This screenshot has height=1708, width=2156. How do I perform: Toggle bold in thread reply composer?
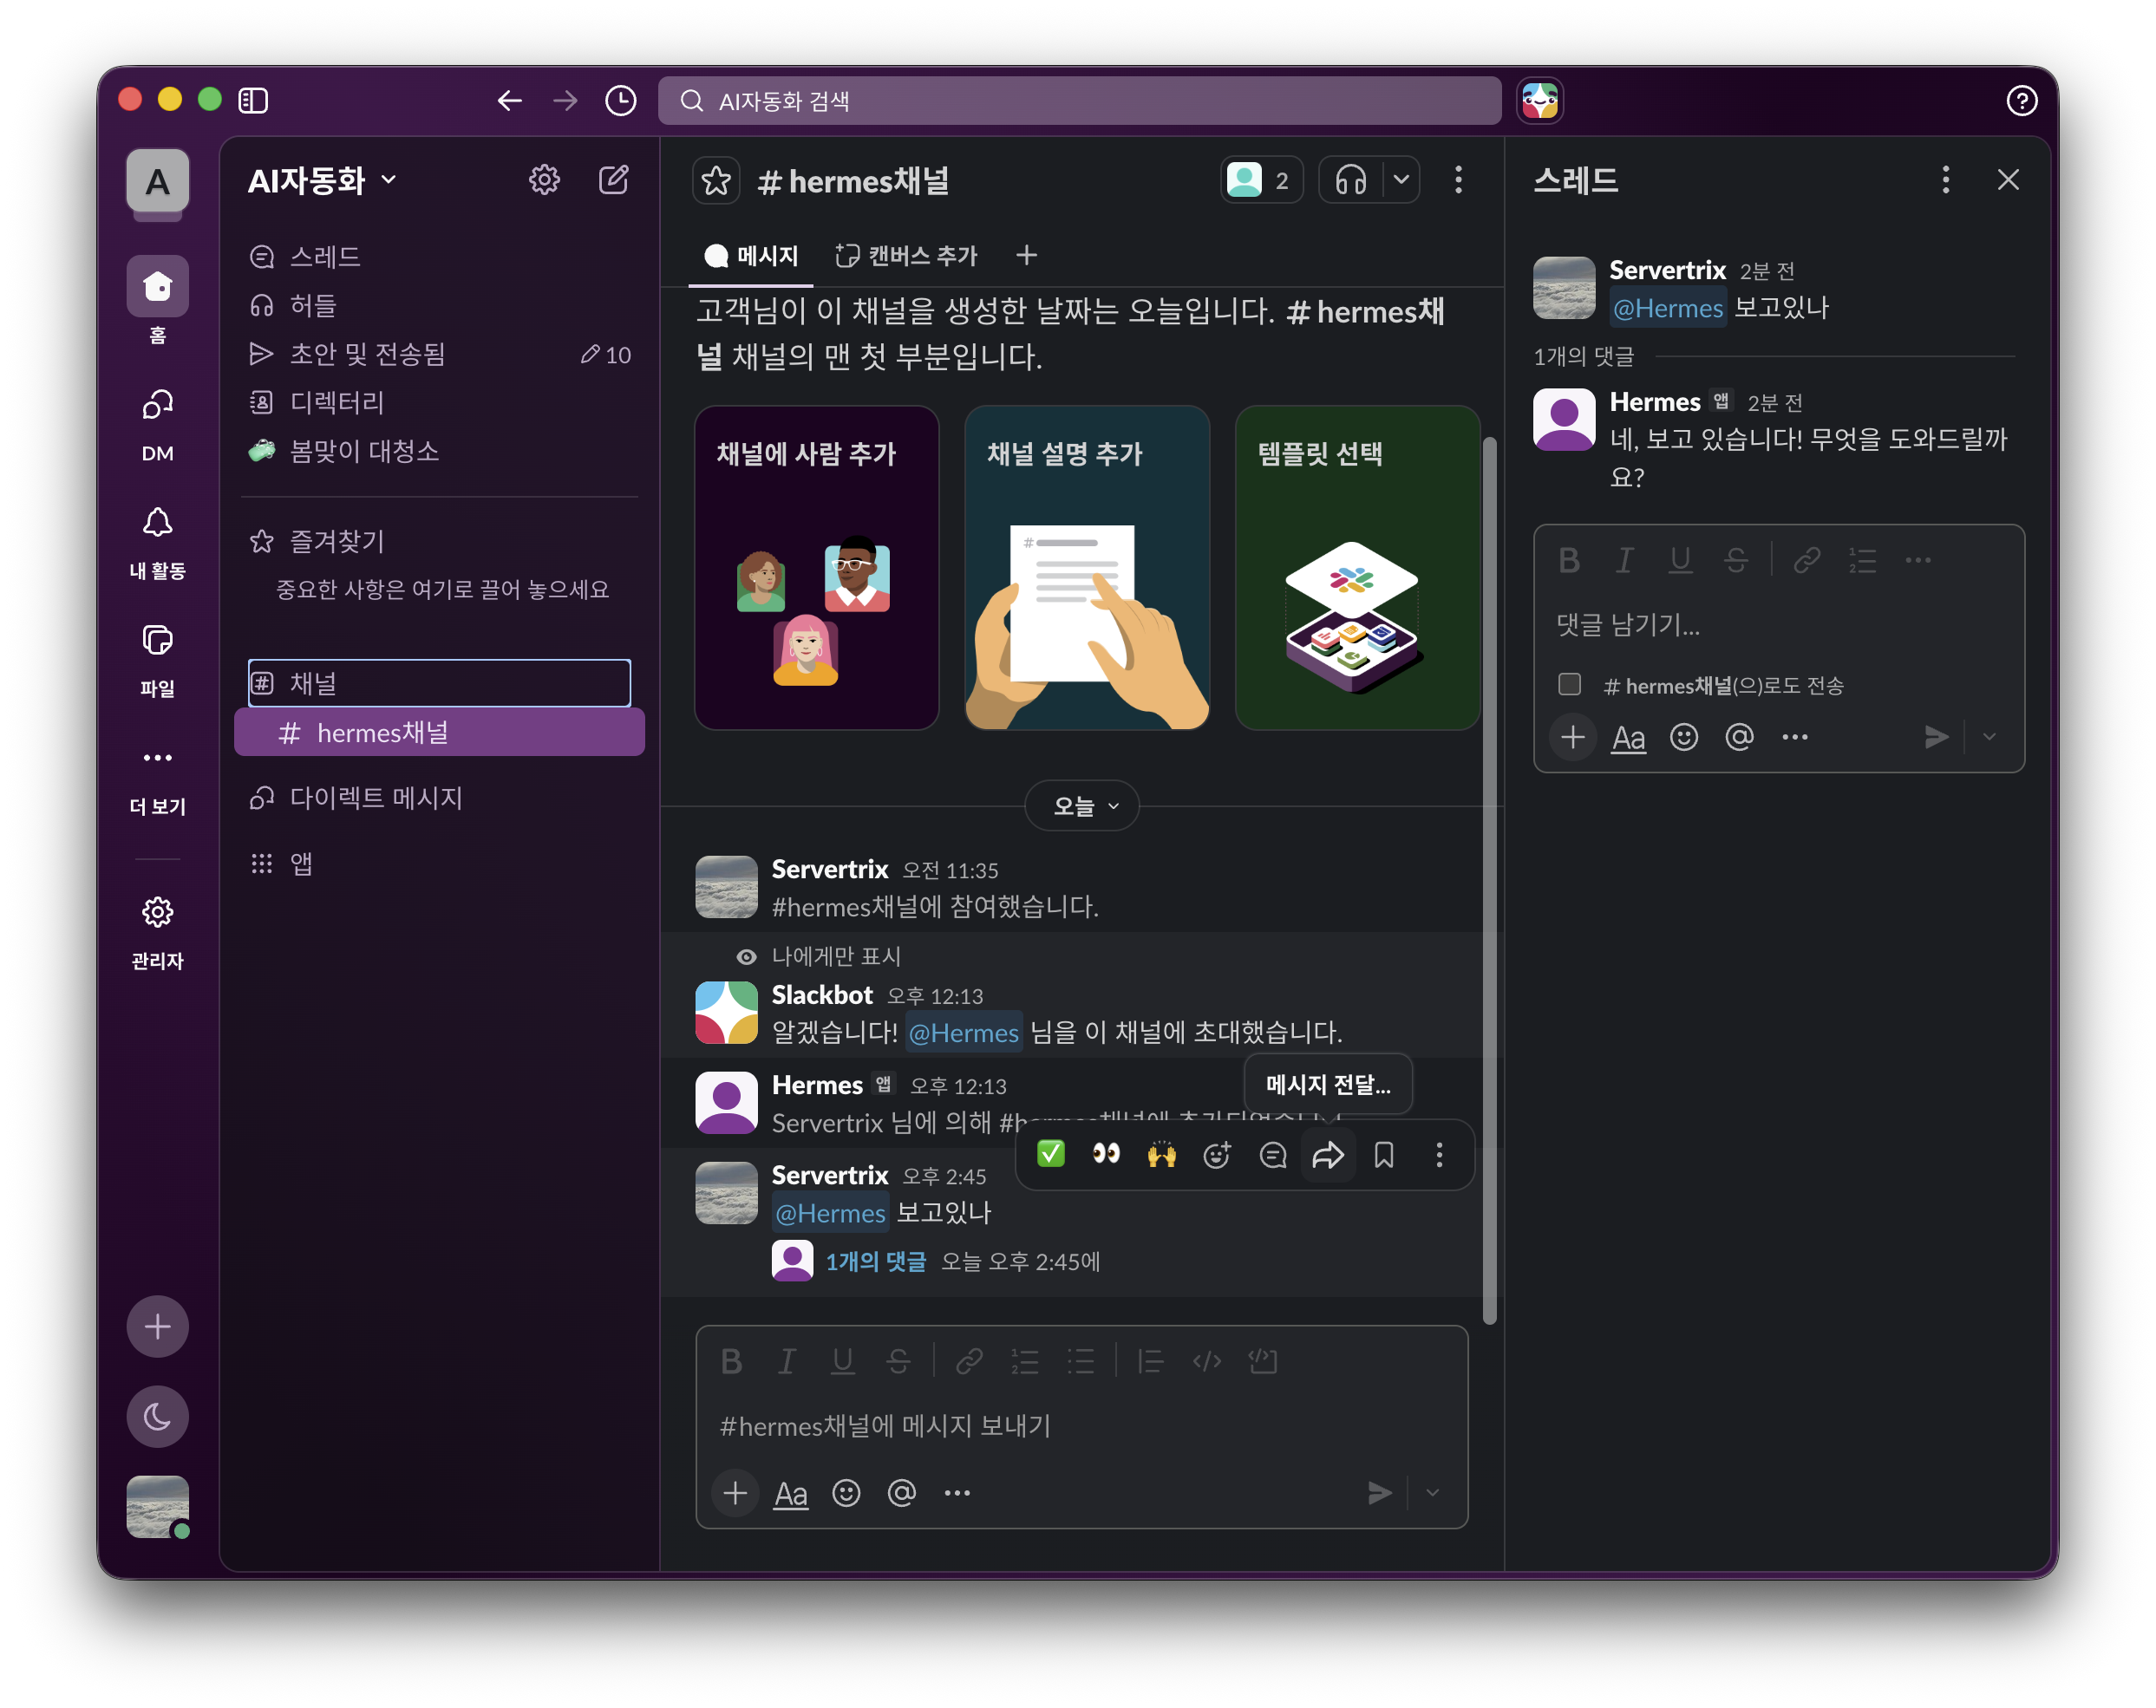[1569, 560]
